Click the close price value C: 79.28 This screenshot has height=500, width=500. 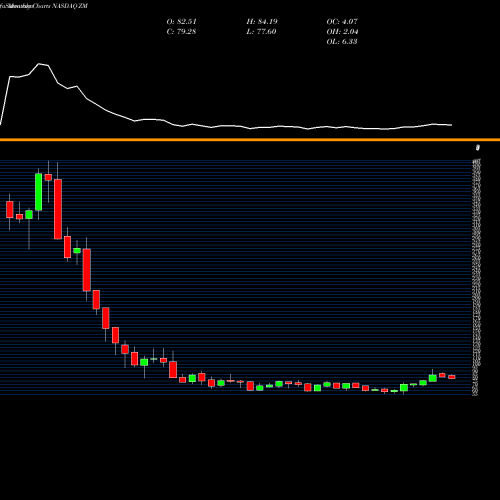pyautogui.click(x=181, y=32)
